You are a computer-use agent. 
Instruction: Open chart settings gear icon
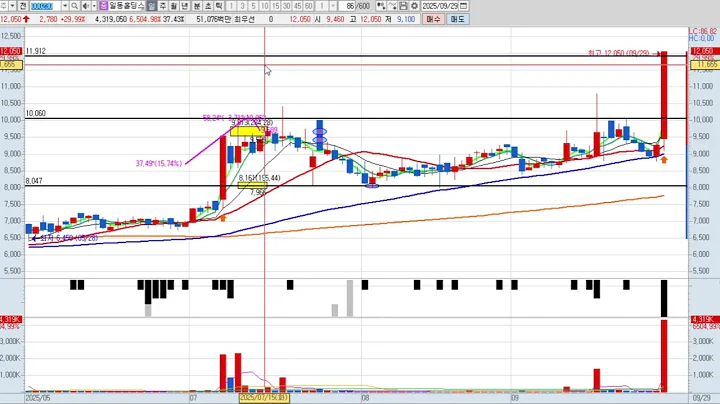click(x=414, y=6)
